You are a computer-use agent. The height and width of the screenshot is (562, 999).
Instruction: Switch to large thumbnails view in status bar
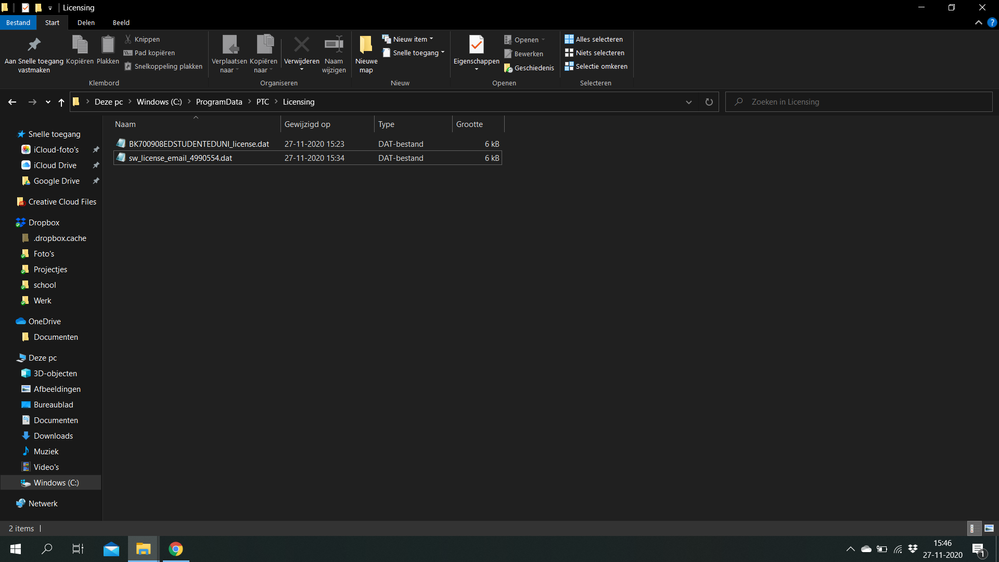pyautogui.click(x=987, y=528)
